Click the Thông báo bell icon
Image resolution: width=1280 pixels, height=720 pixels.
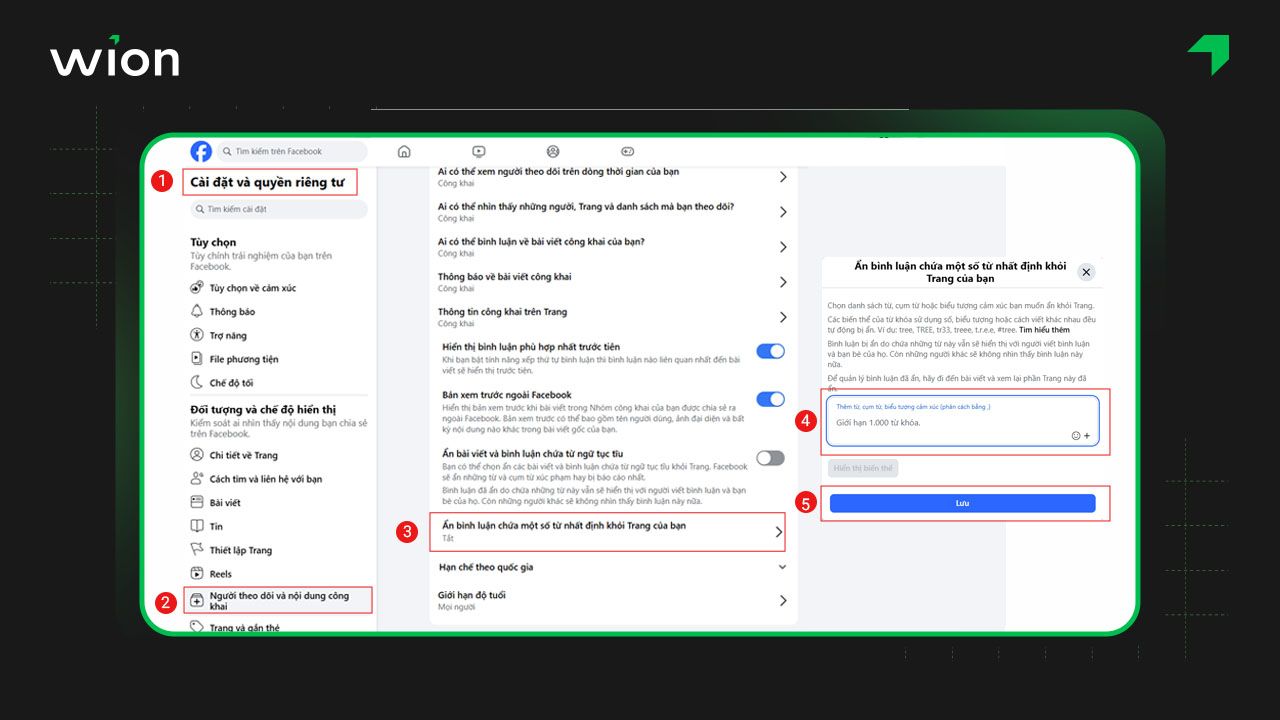click(x=197, y=311)
